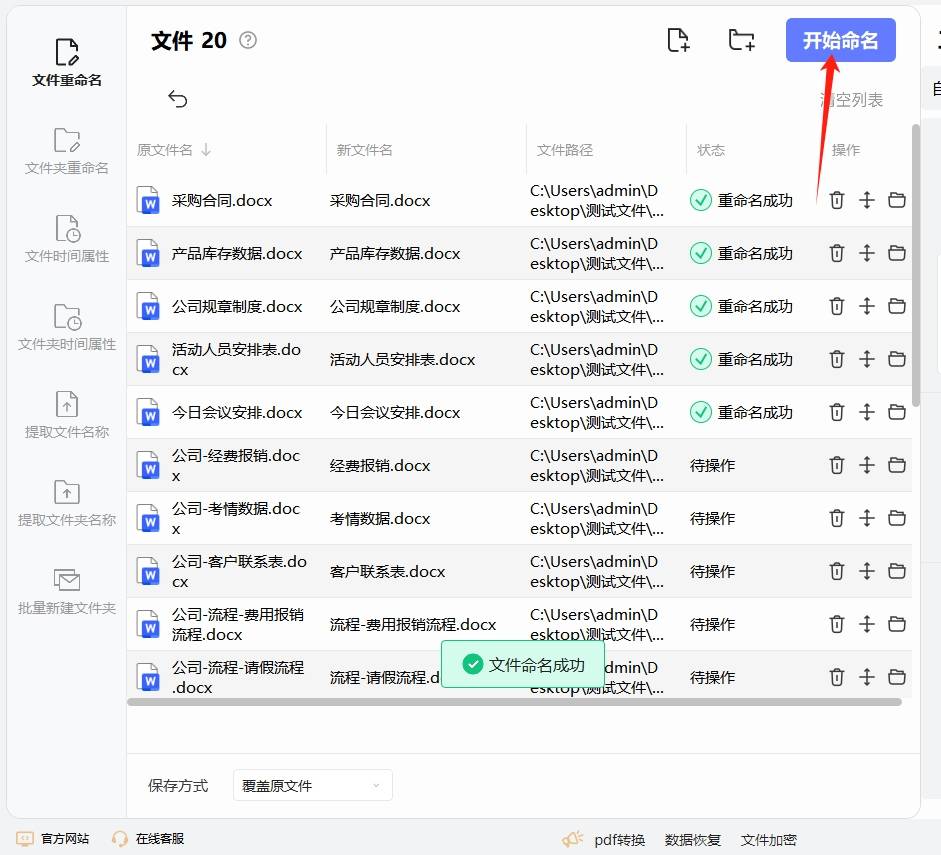Click the 清空列表 link
Image resolution: width=941 pixels, height=855 pixels.
pos(851,99)
